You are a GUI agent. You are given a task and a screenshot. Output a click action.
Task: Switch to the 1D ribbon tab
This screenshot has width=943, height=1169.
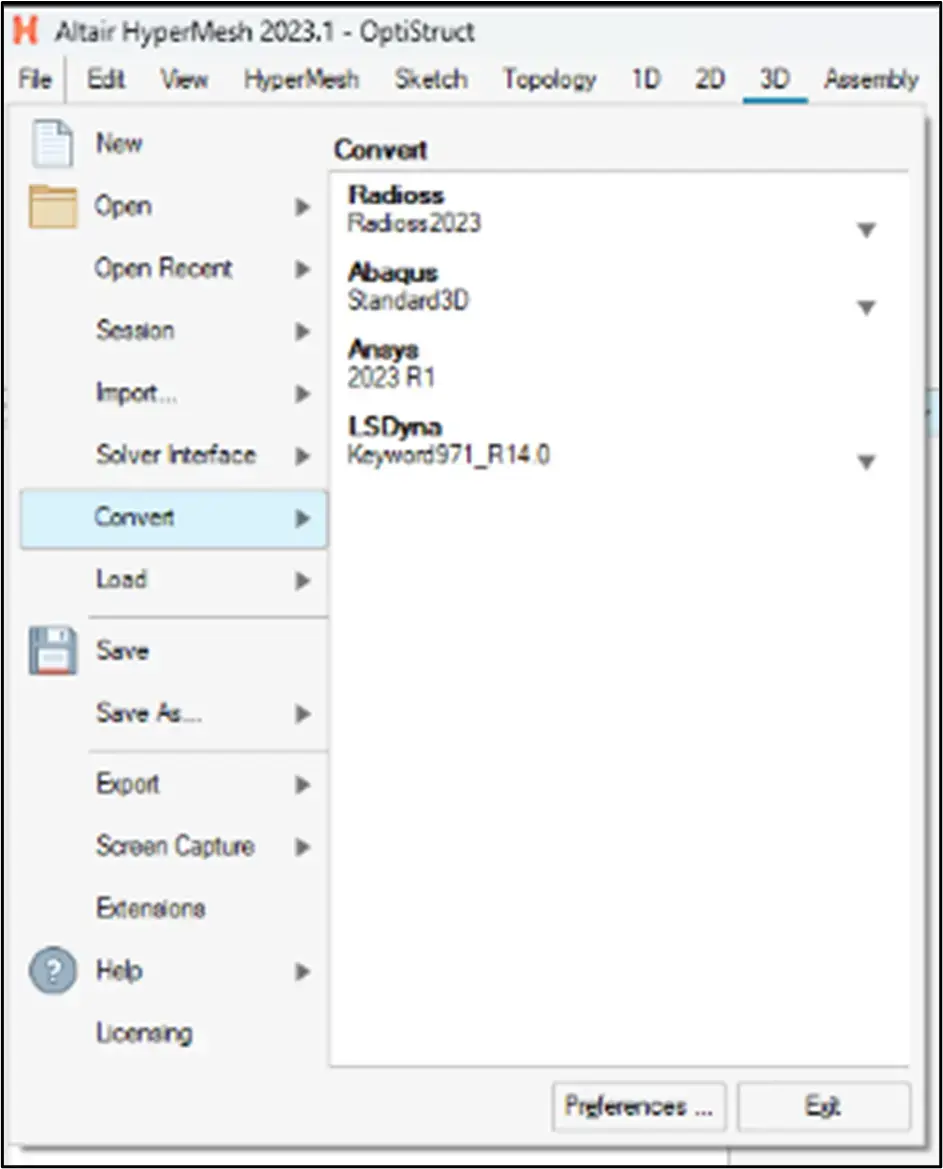pos(646,79)
